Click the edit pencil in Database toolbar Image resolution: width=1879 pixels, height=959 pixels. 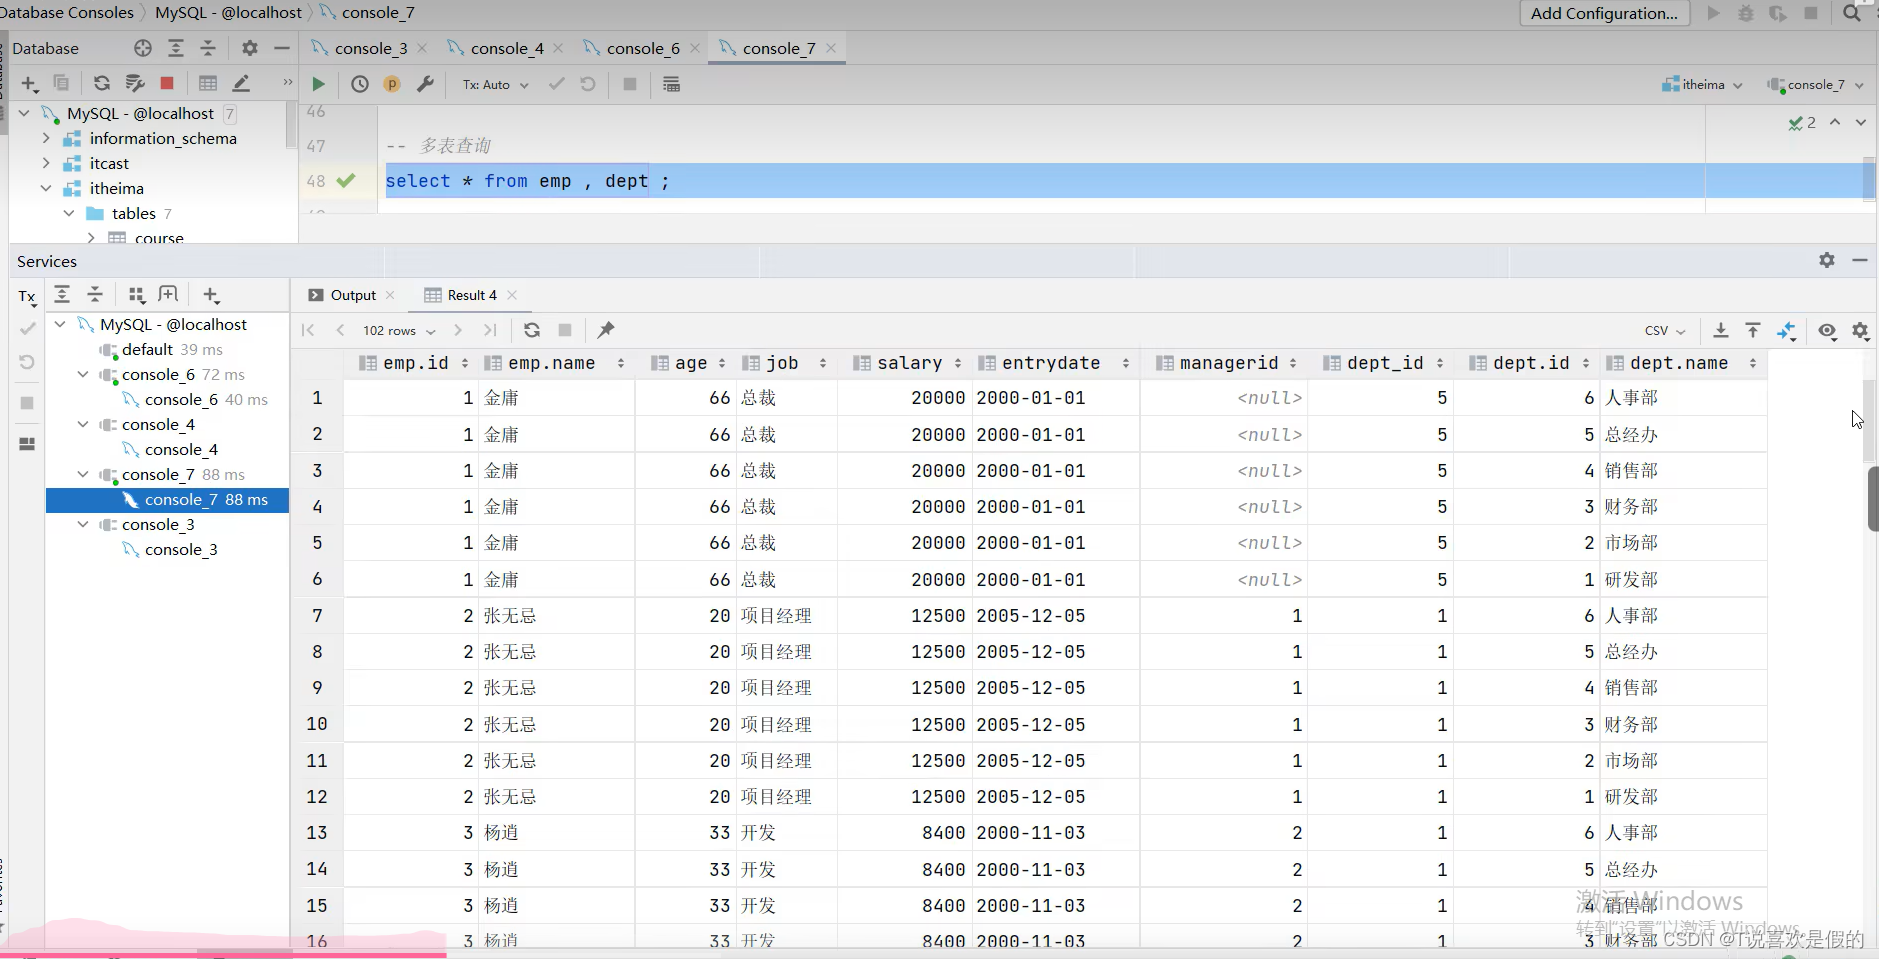pyautogui.click(x=241, y=84)
